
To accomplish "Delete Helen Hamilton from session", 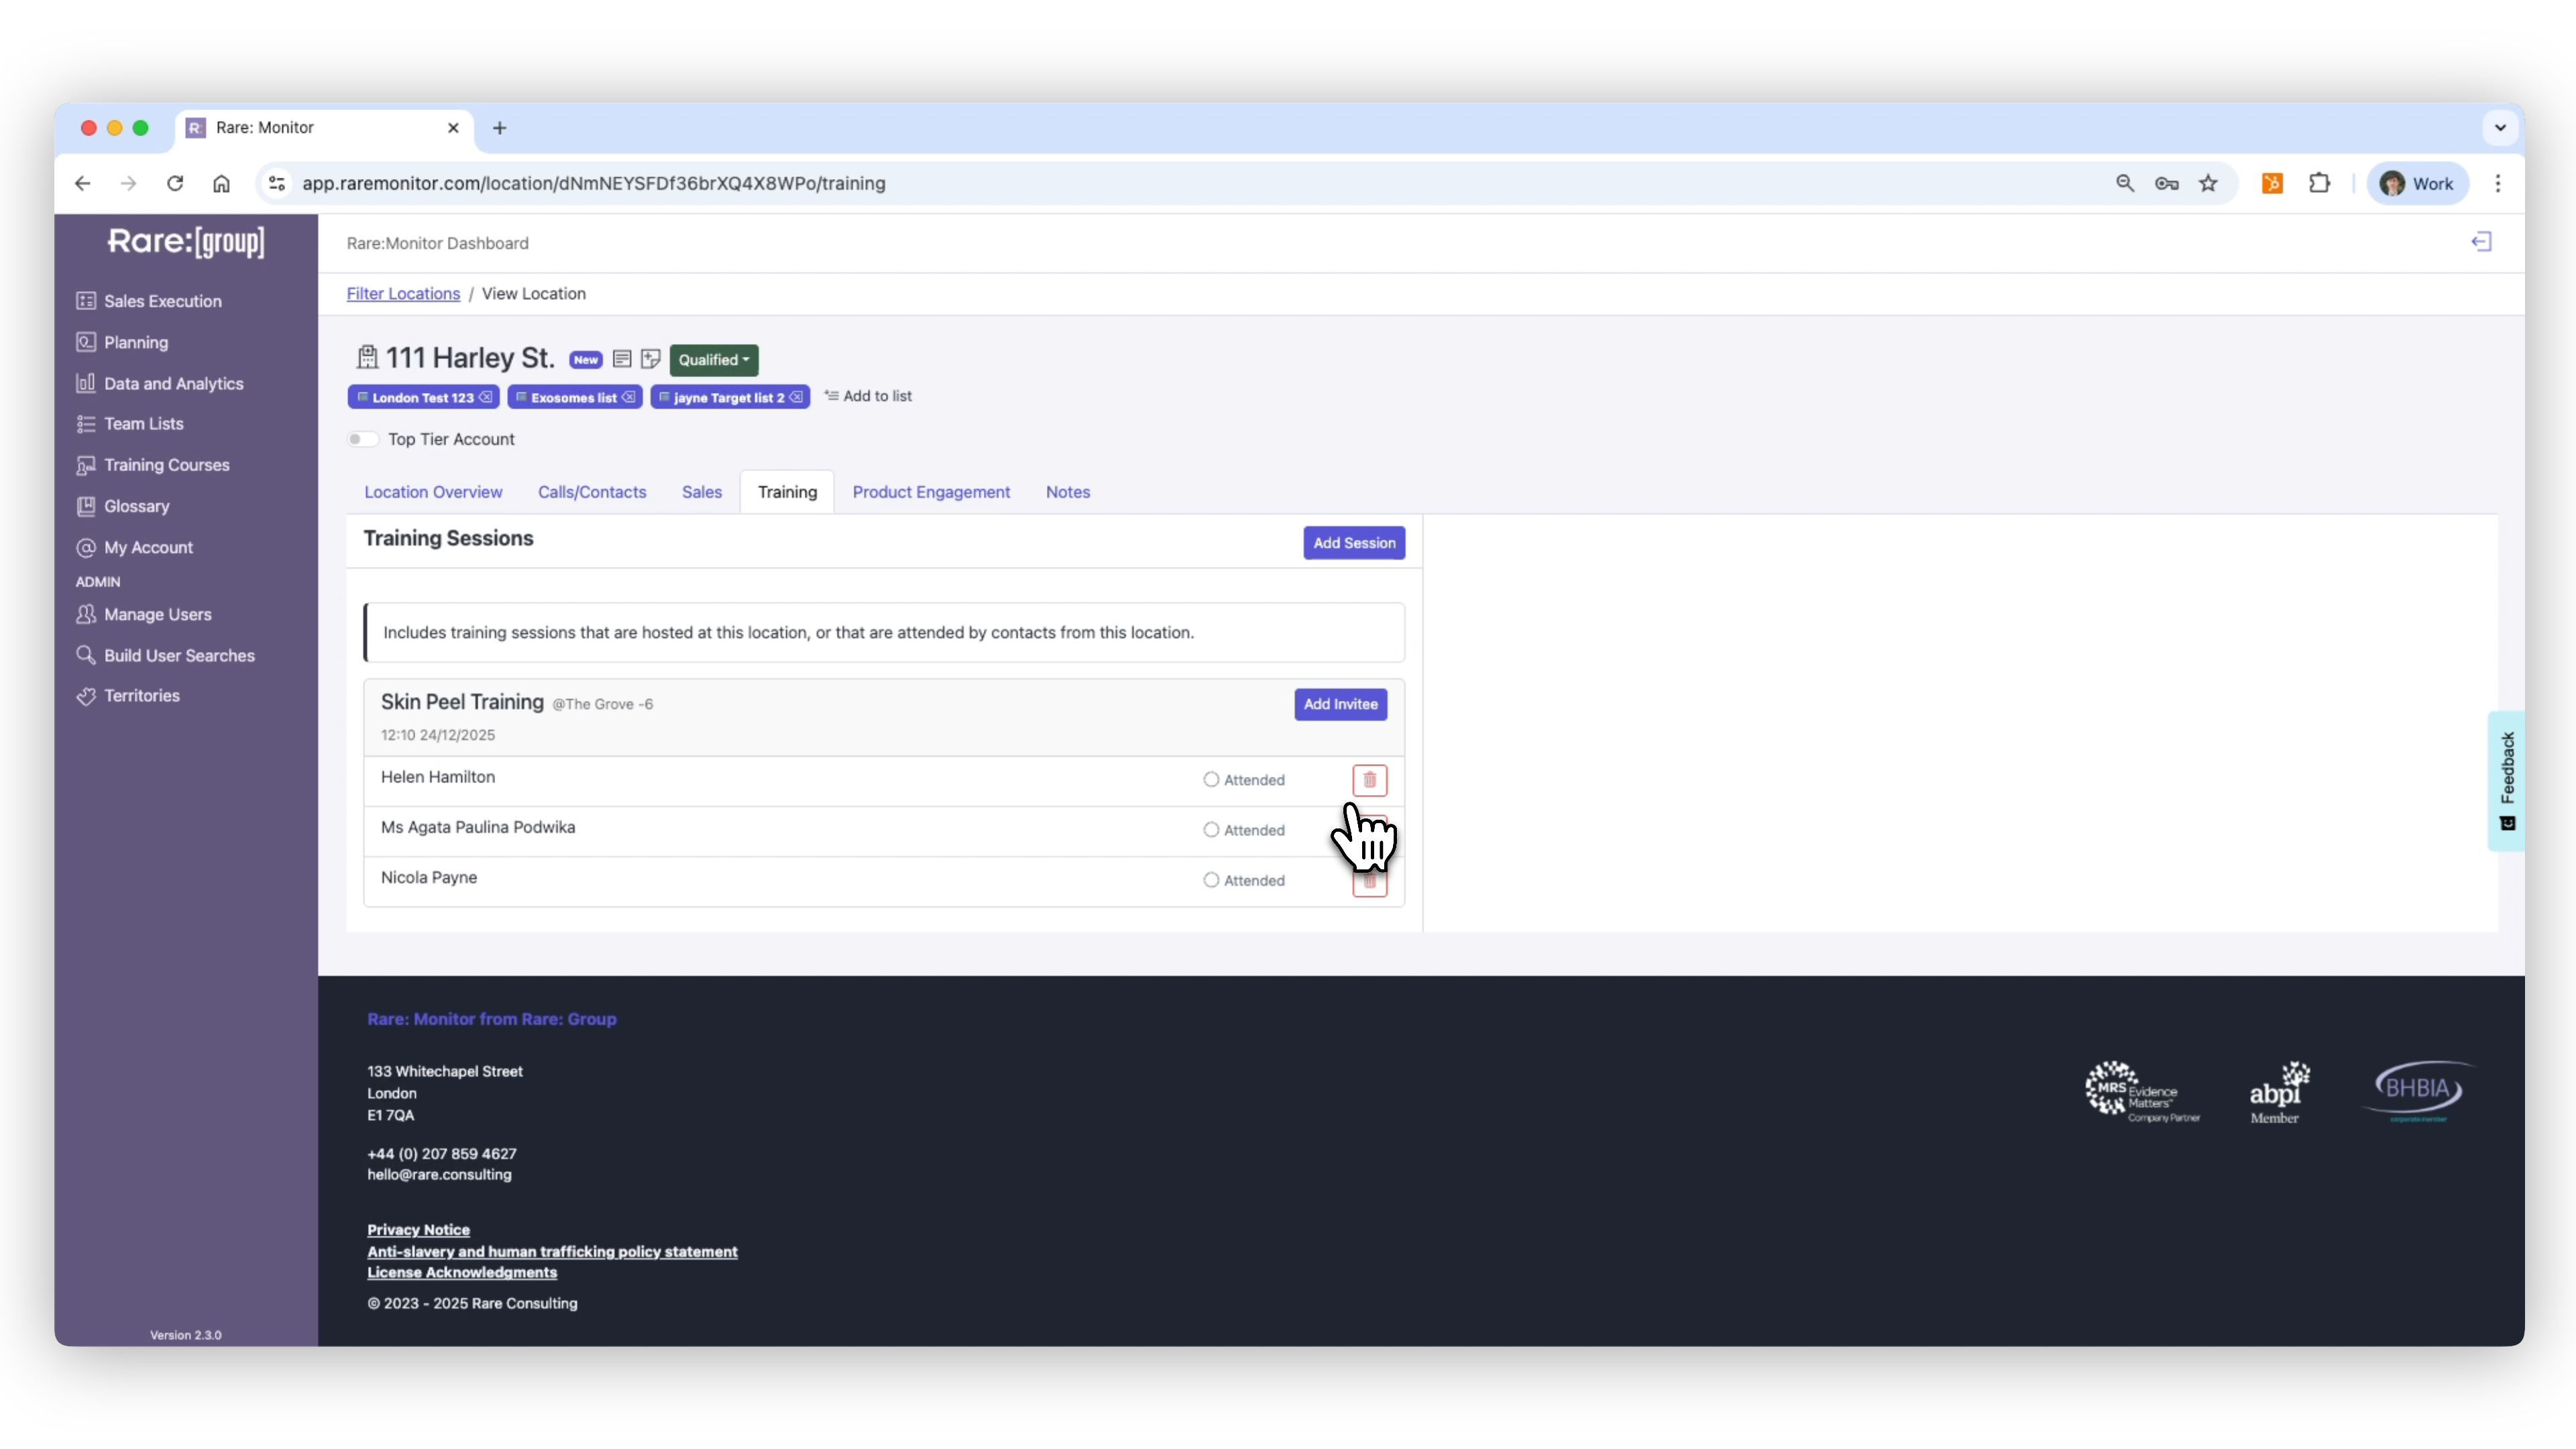I will (1370, 780).
